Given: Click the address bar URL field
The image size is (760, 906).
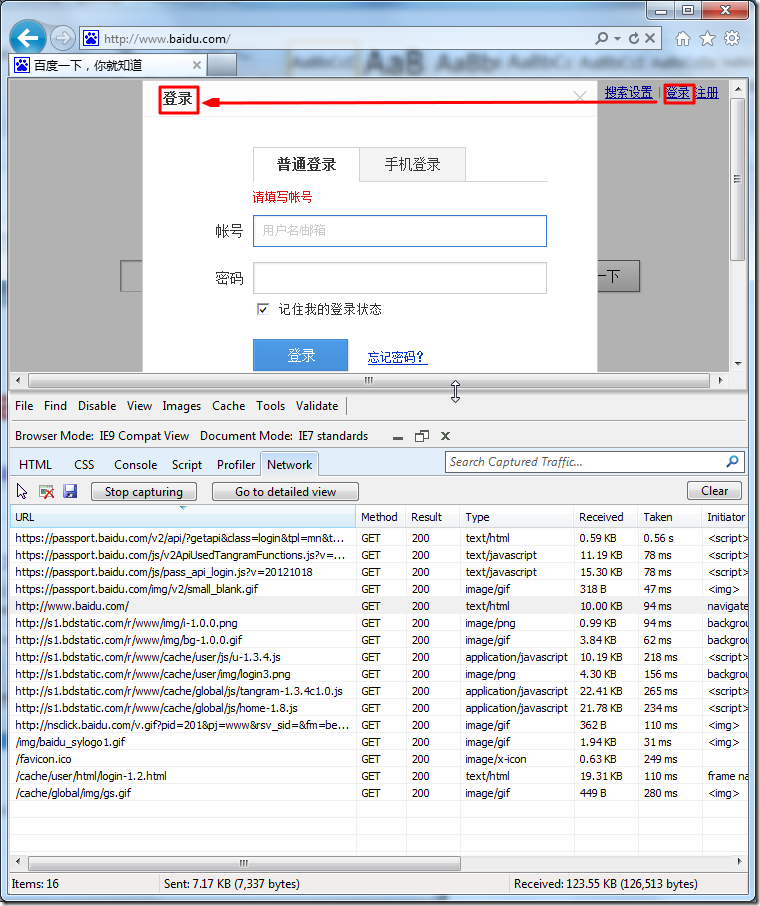Looking at the screenshot, I should pyautogui.click(x=347, y=39).
